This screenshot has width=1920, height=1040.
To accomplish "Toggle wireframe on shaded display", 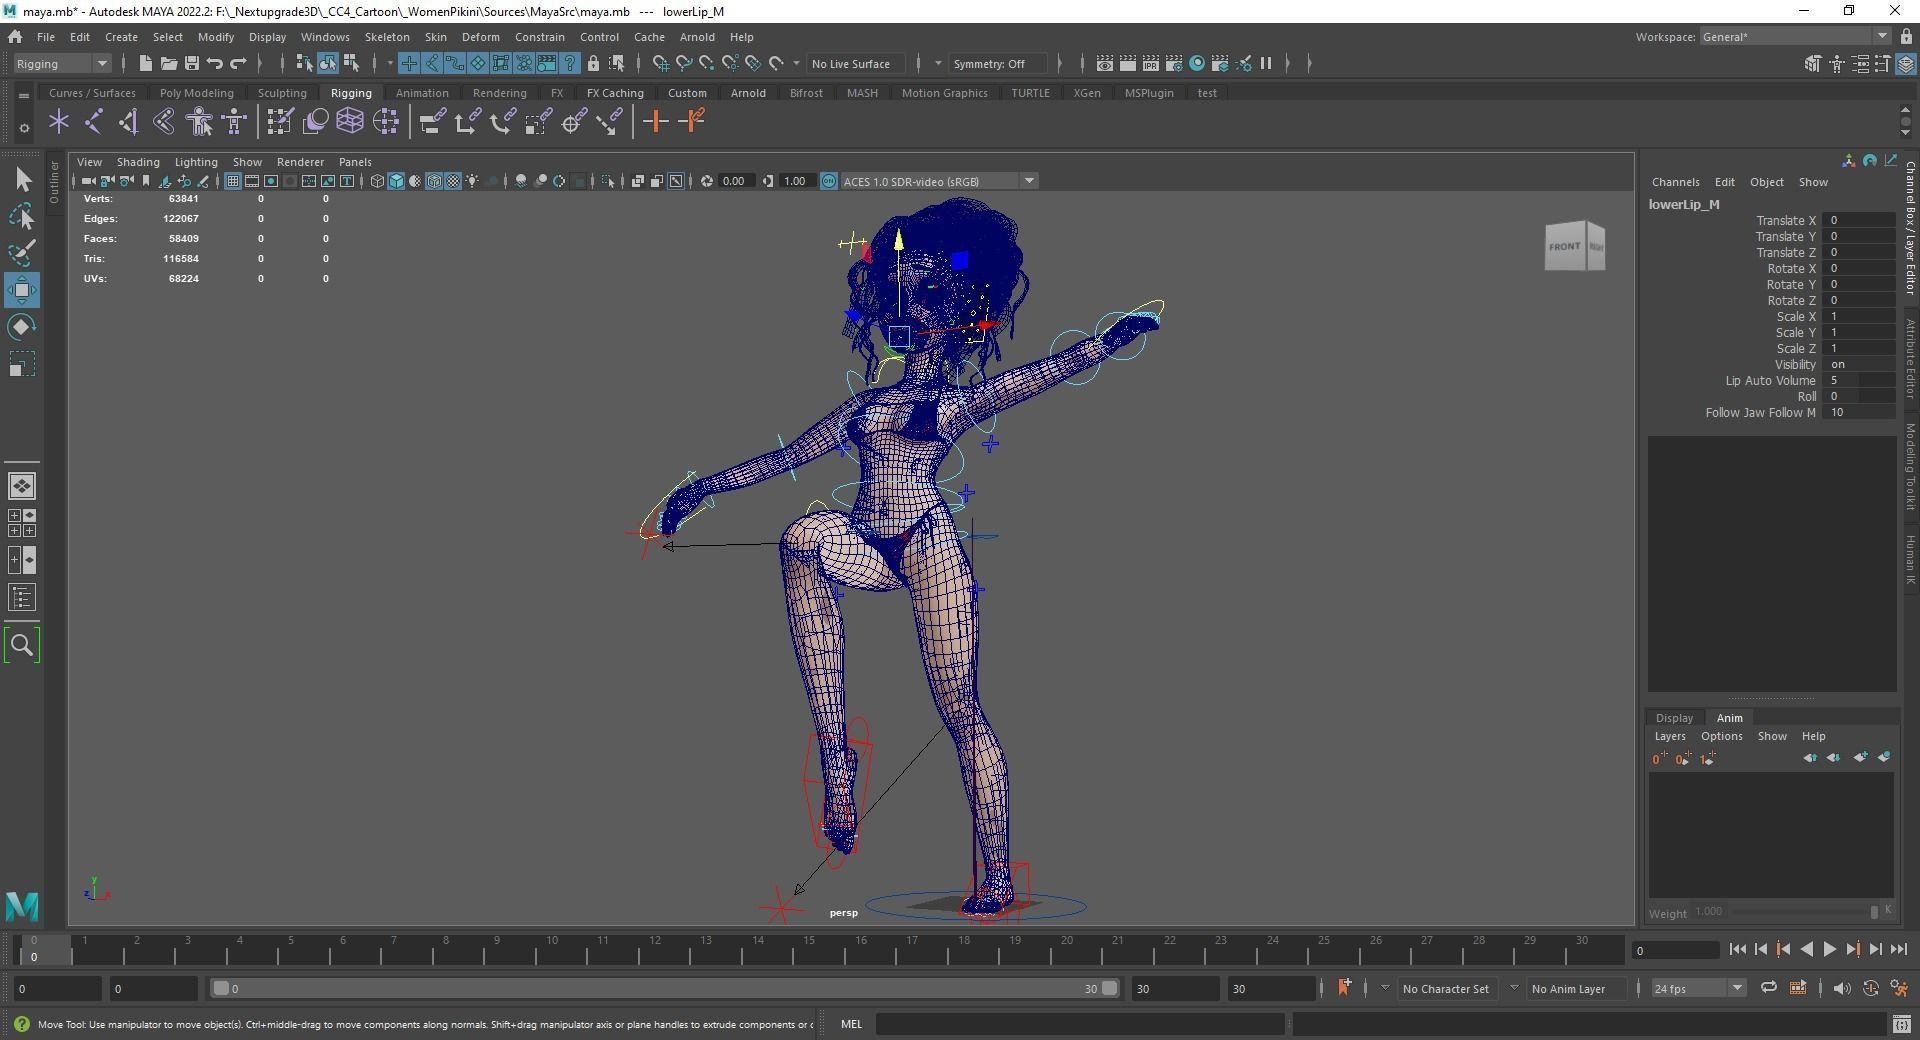I will pos(434,181).
